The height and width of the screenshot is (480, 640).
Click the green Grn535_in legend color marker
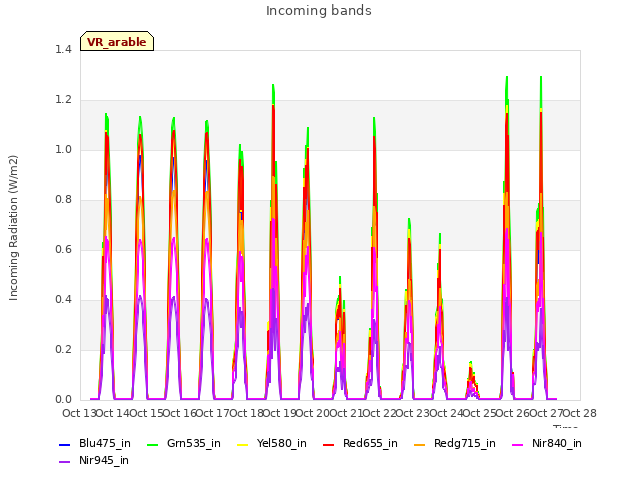click(x=152, y=444)
